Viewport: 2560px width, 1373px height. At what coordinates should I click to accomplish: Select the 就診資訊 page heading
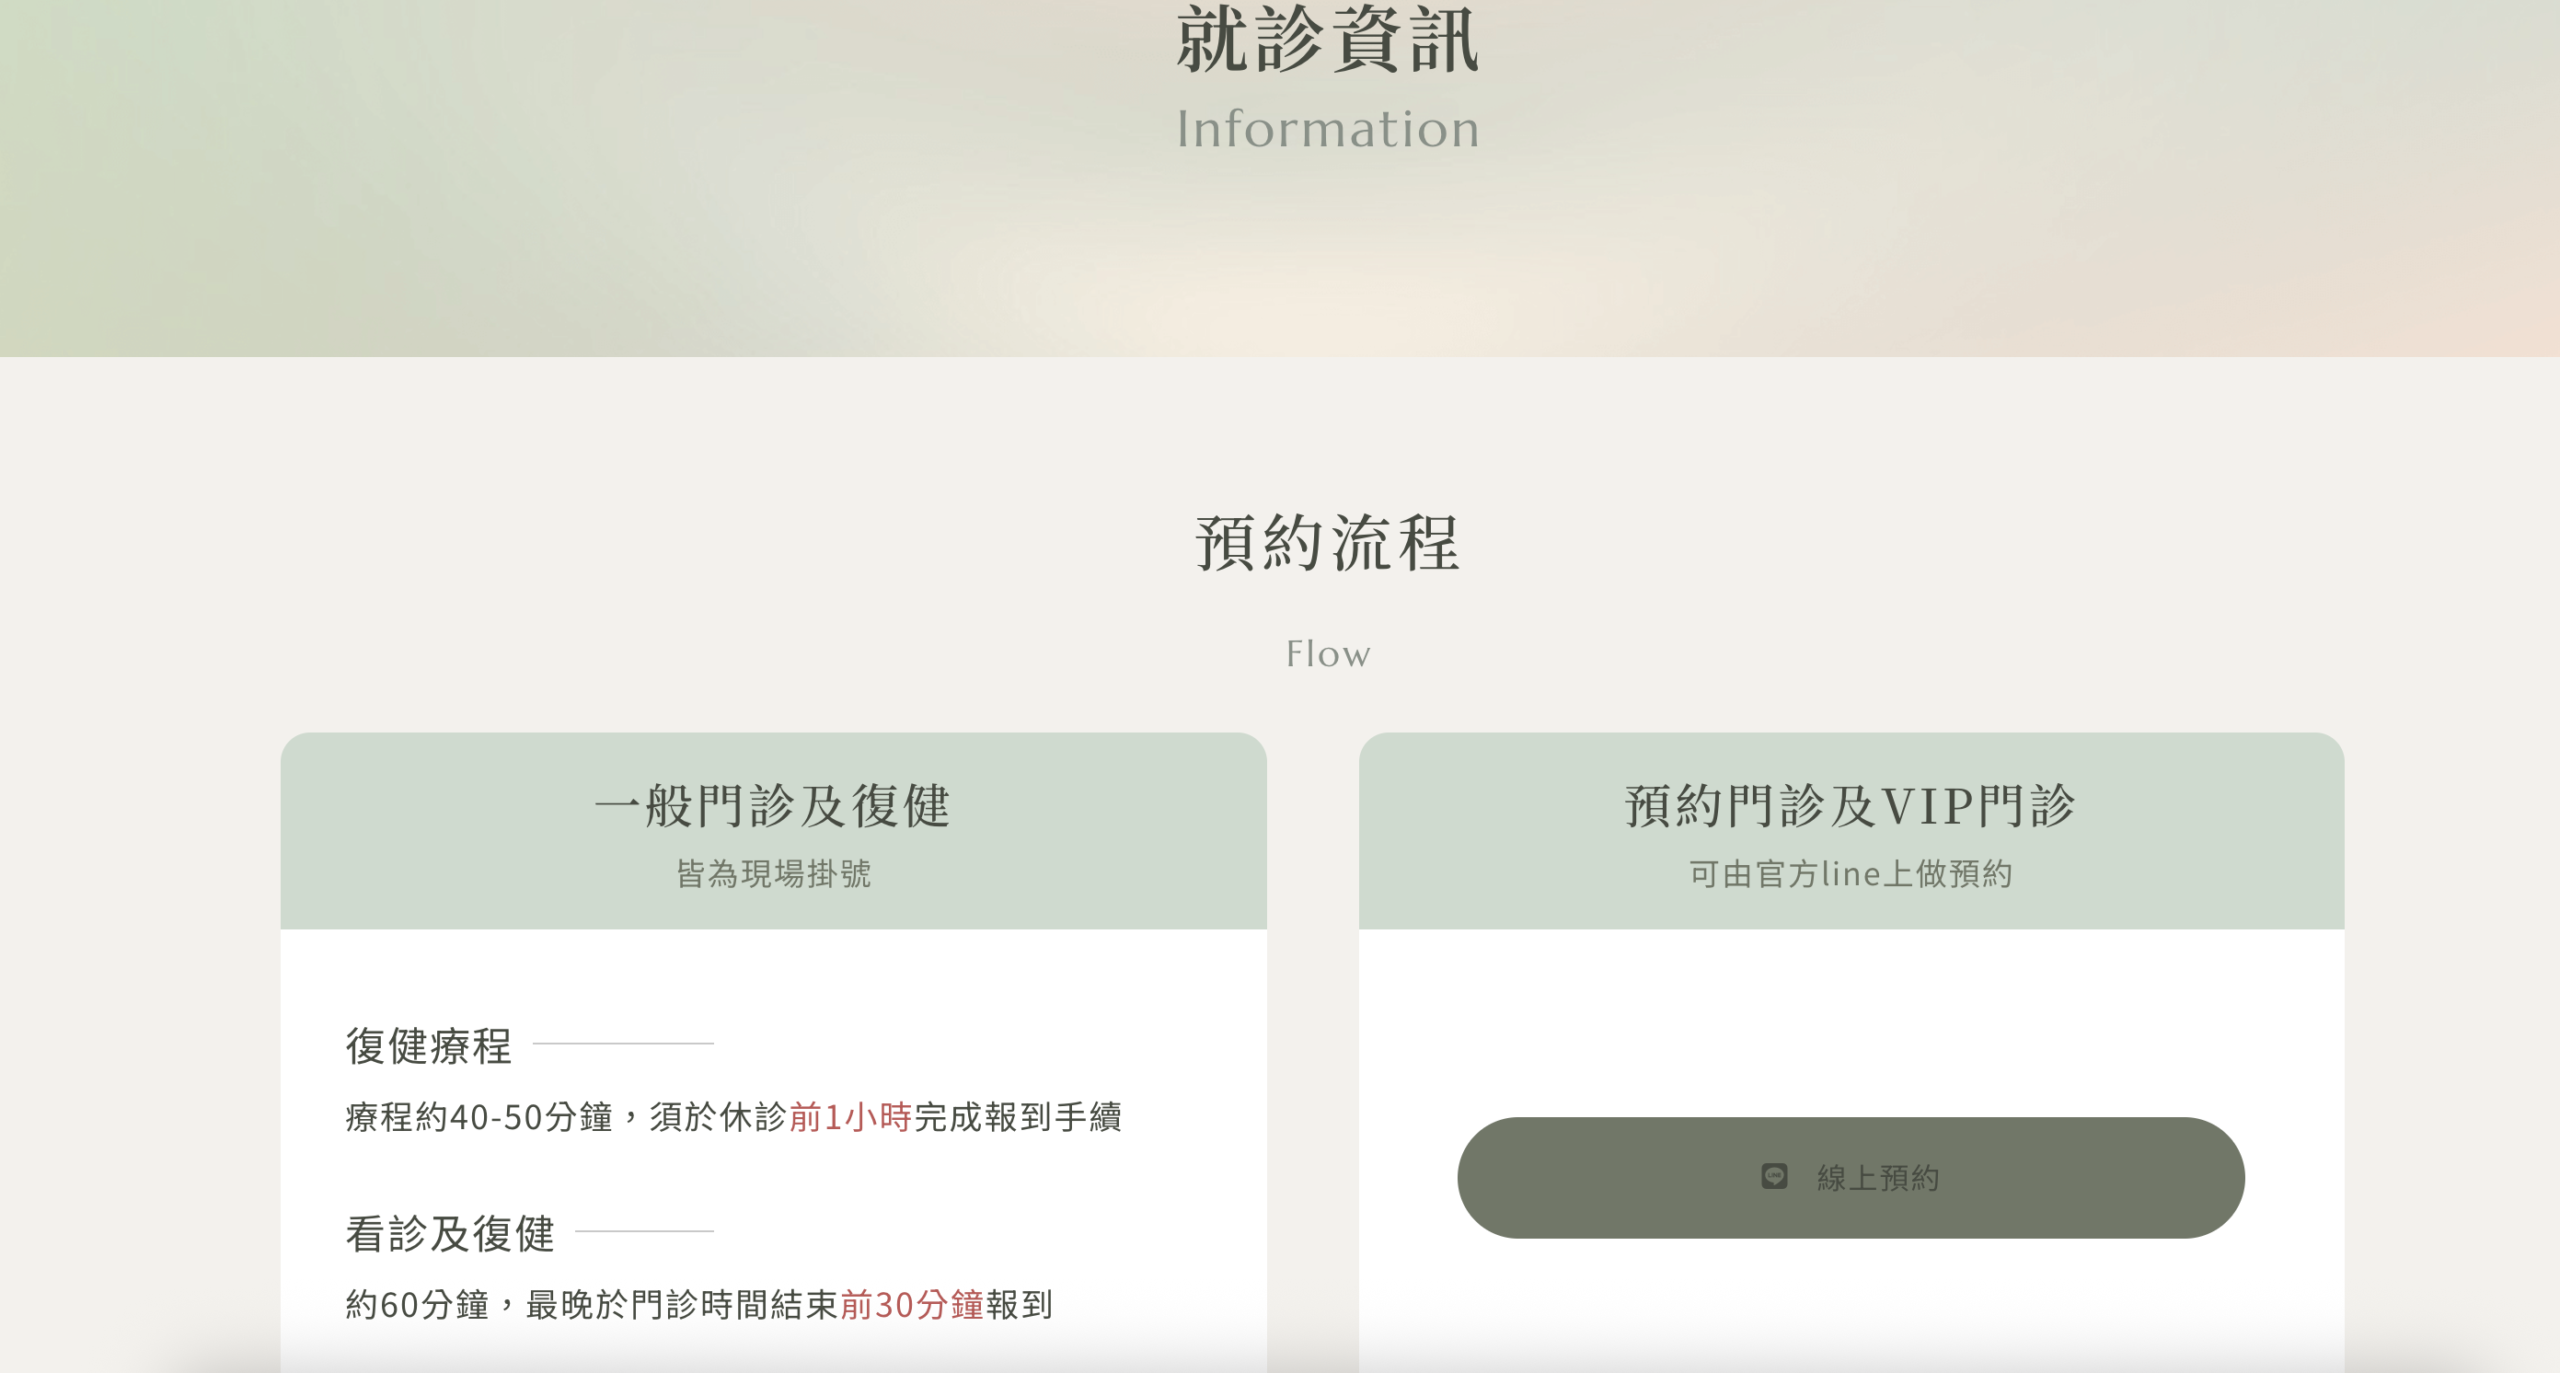point(1327,40)
